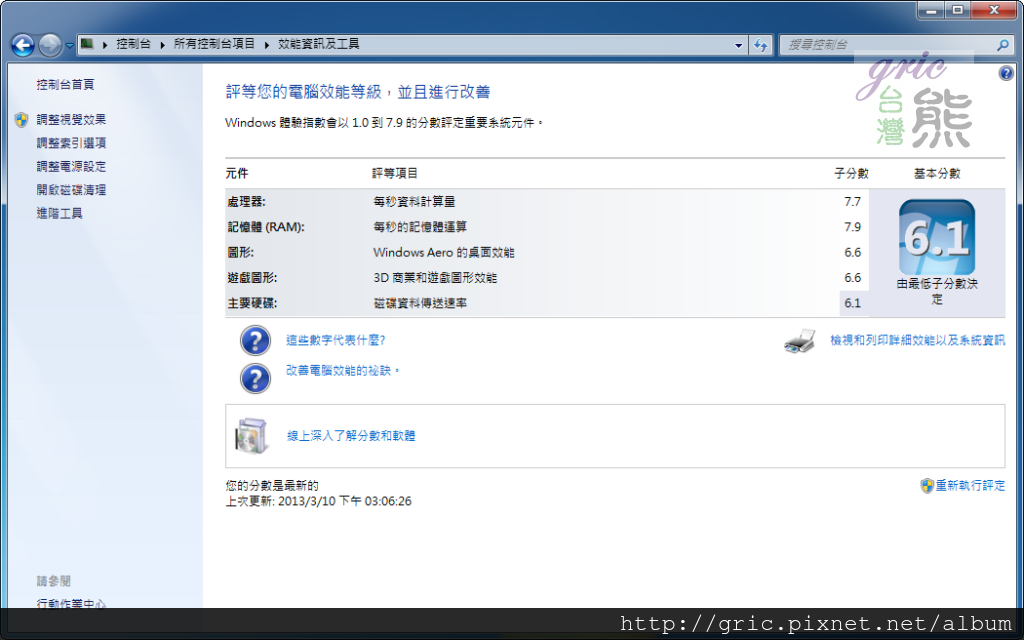Click the refresh button beside address bar
1024x640 pixels.
(x=760, y=45)
